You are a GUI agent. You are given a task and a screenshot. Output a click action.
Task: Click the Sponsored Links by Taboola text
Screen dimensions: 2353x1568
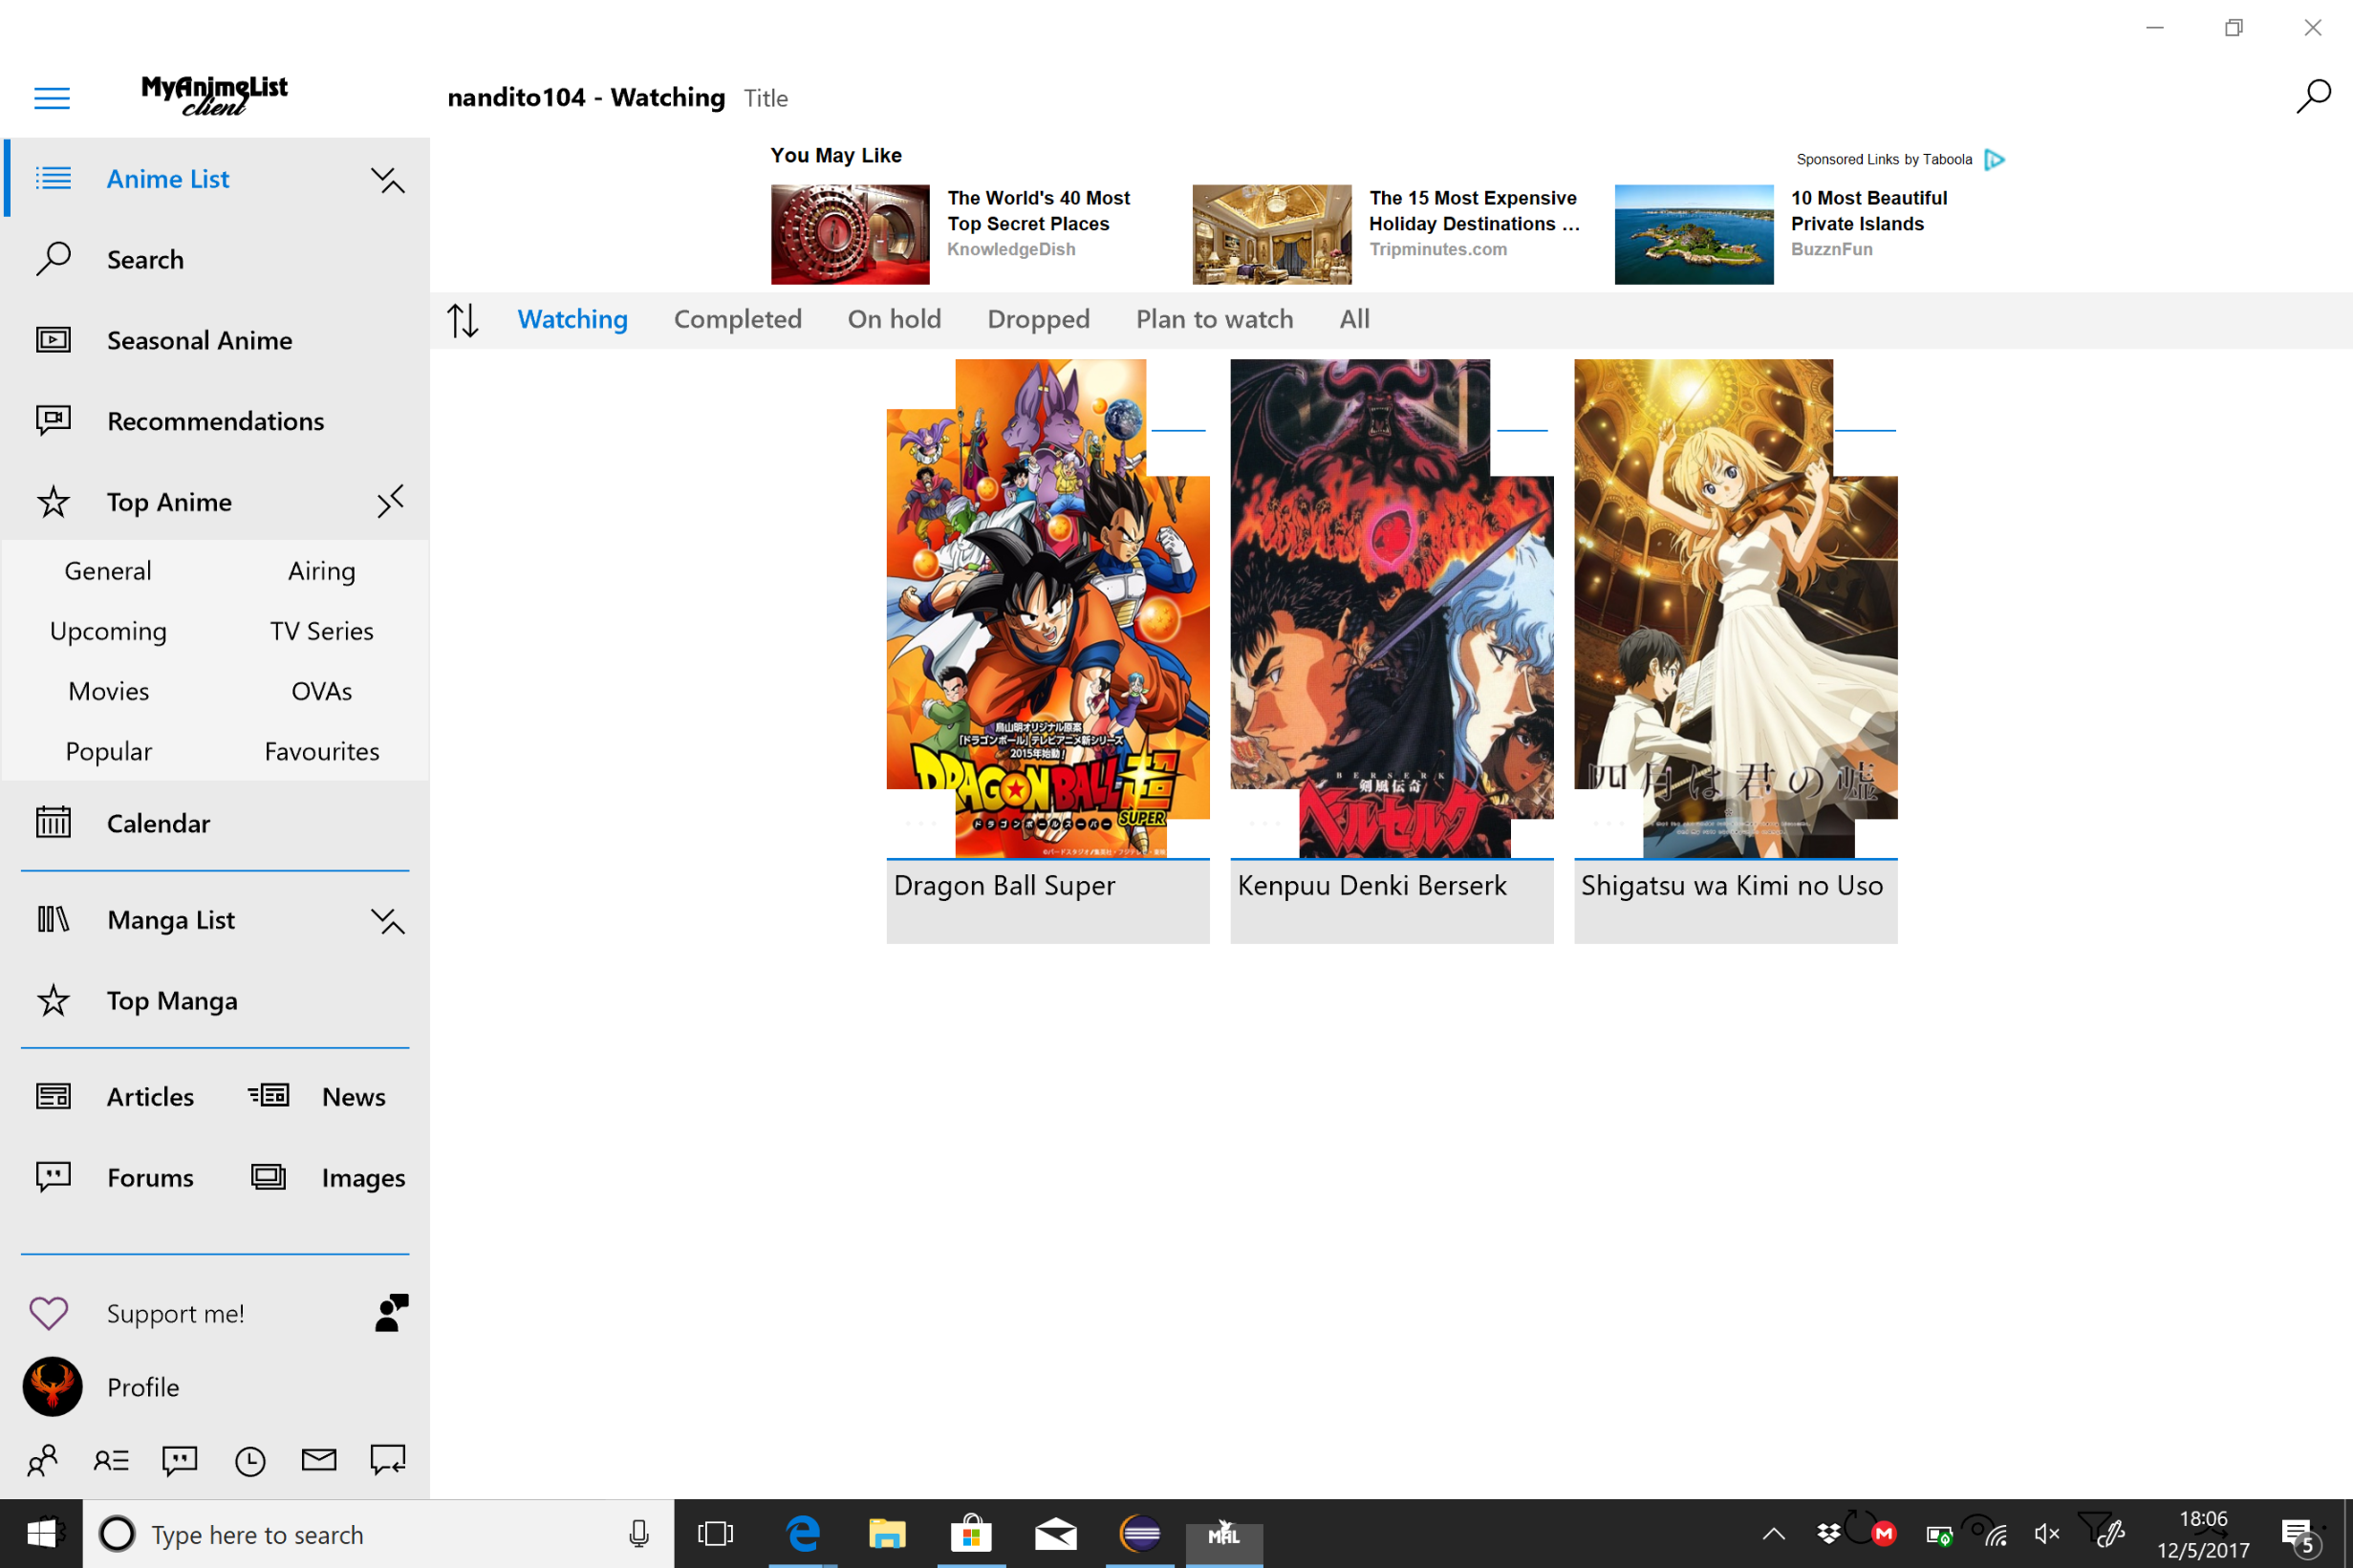tap(1884, 160)
